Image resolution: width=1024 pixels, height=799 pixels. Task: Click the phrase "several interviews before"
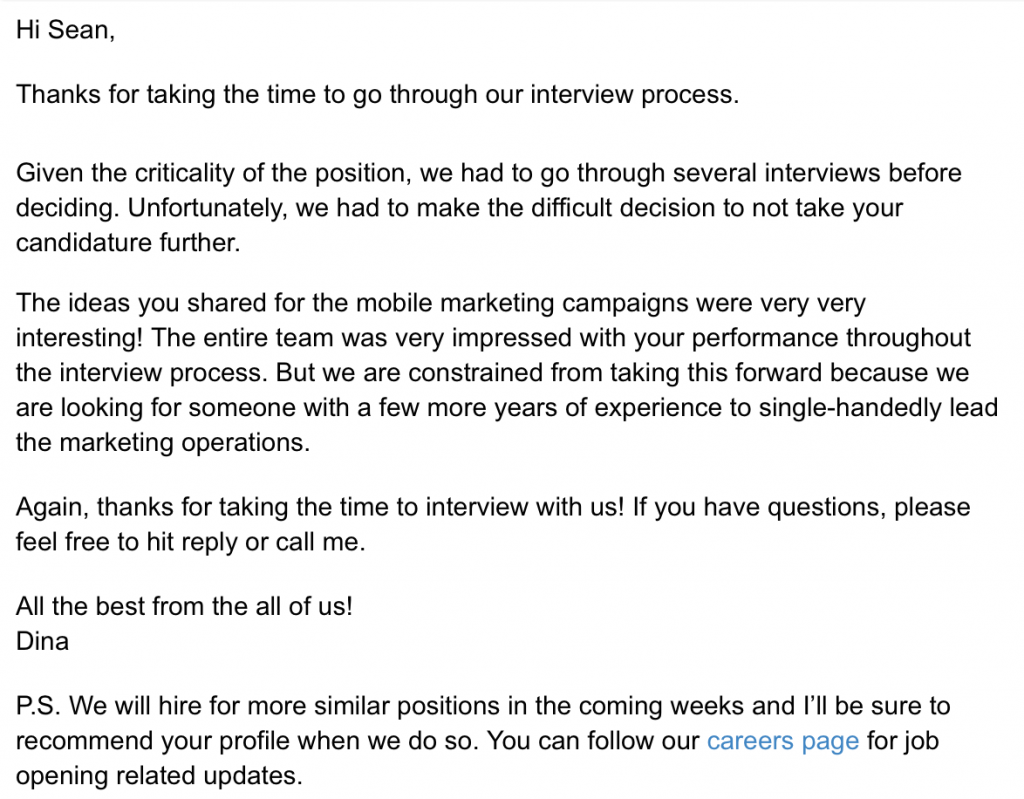pos(817,173)
